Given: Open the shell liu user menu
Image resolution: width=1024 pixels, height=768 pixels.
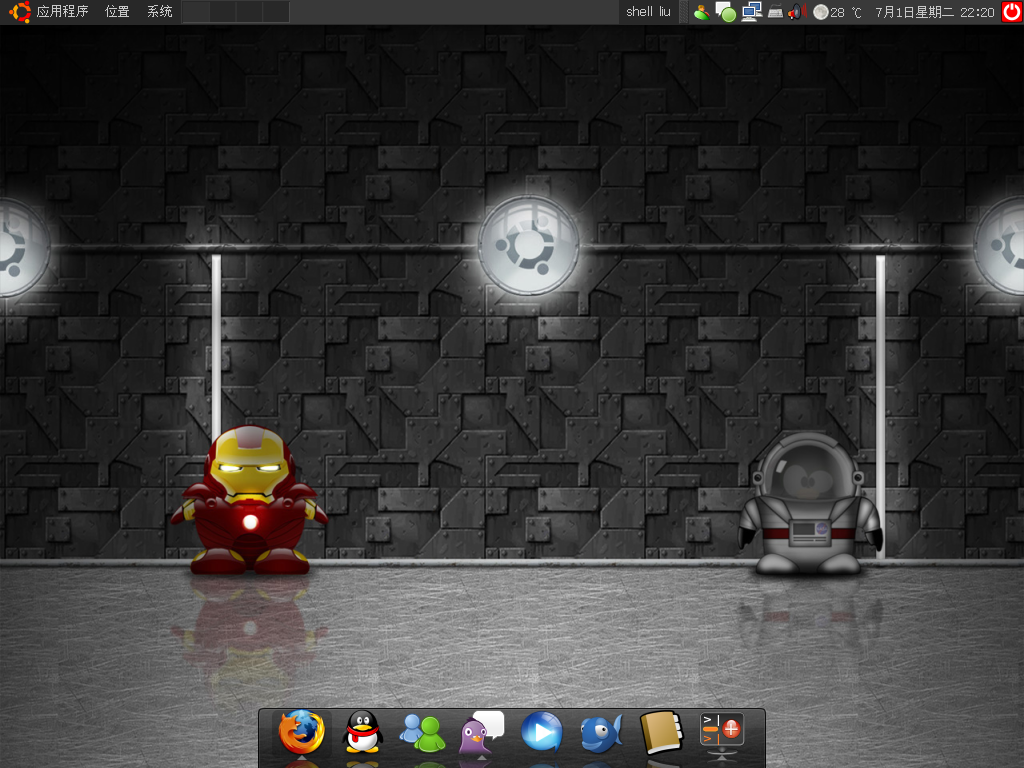Looking at the screenshot, I should (x=648, y=12).
